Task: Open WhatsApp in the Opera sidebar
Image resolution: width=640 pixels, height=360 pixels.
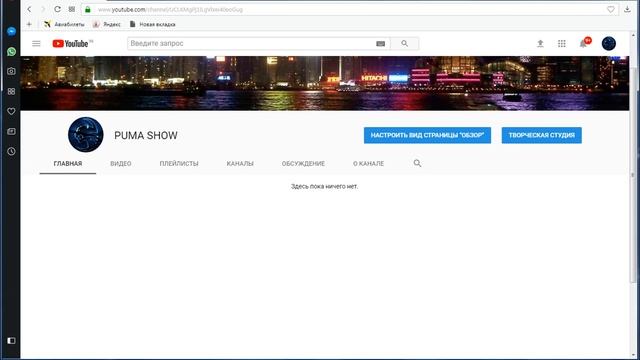Action: (x=11, y=51)
